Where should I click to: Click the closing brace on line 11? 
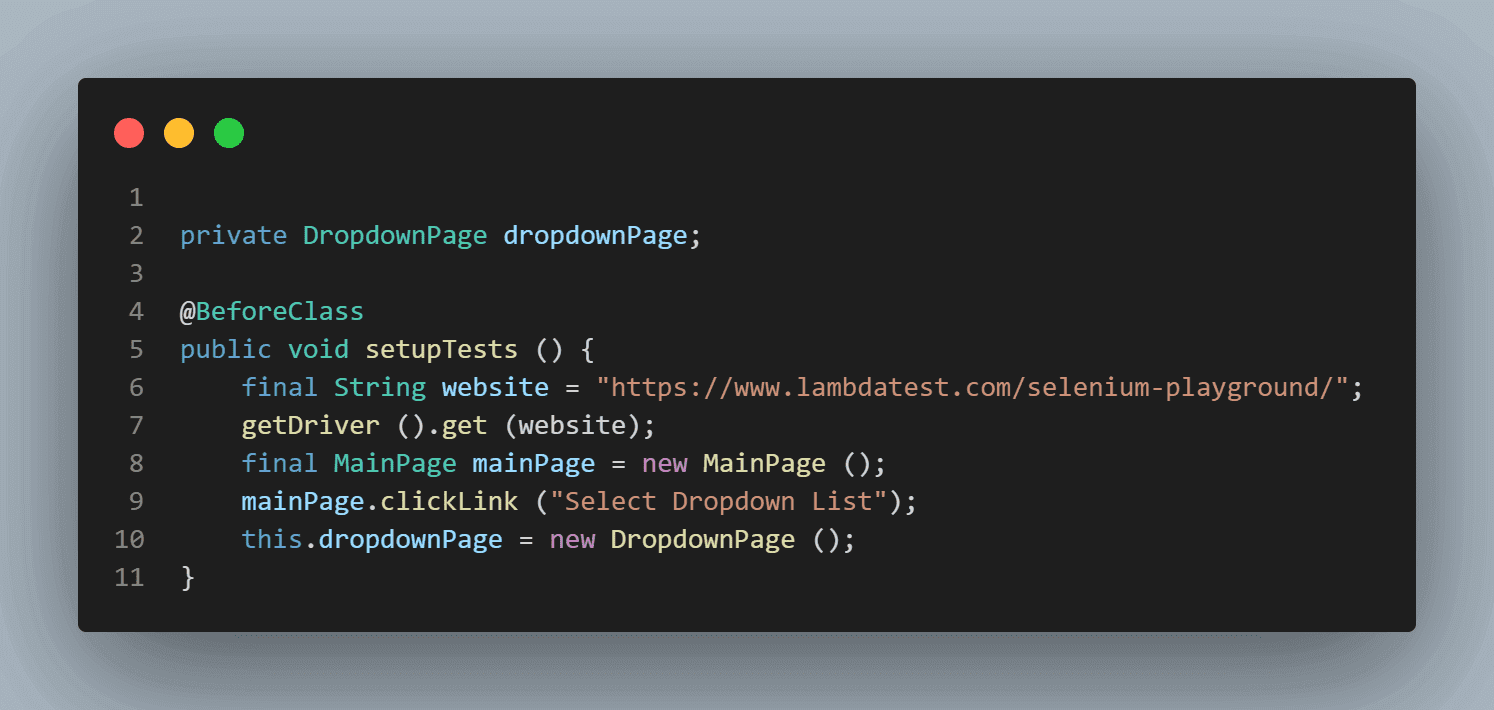coord(187,578)
